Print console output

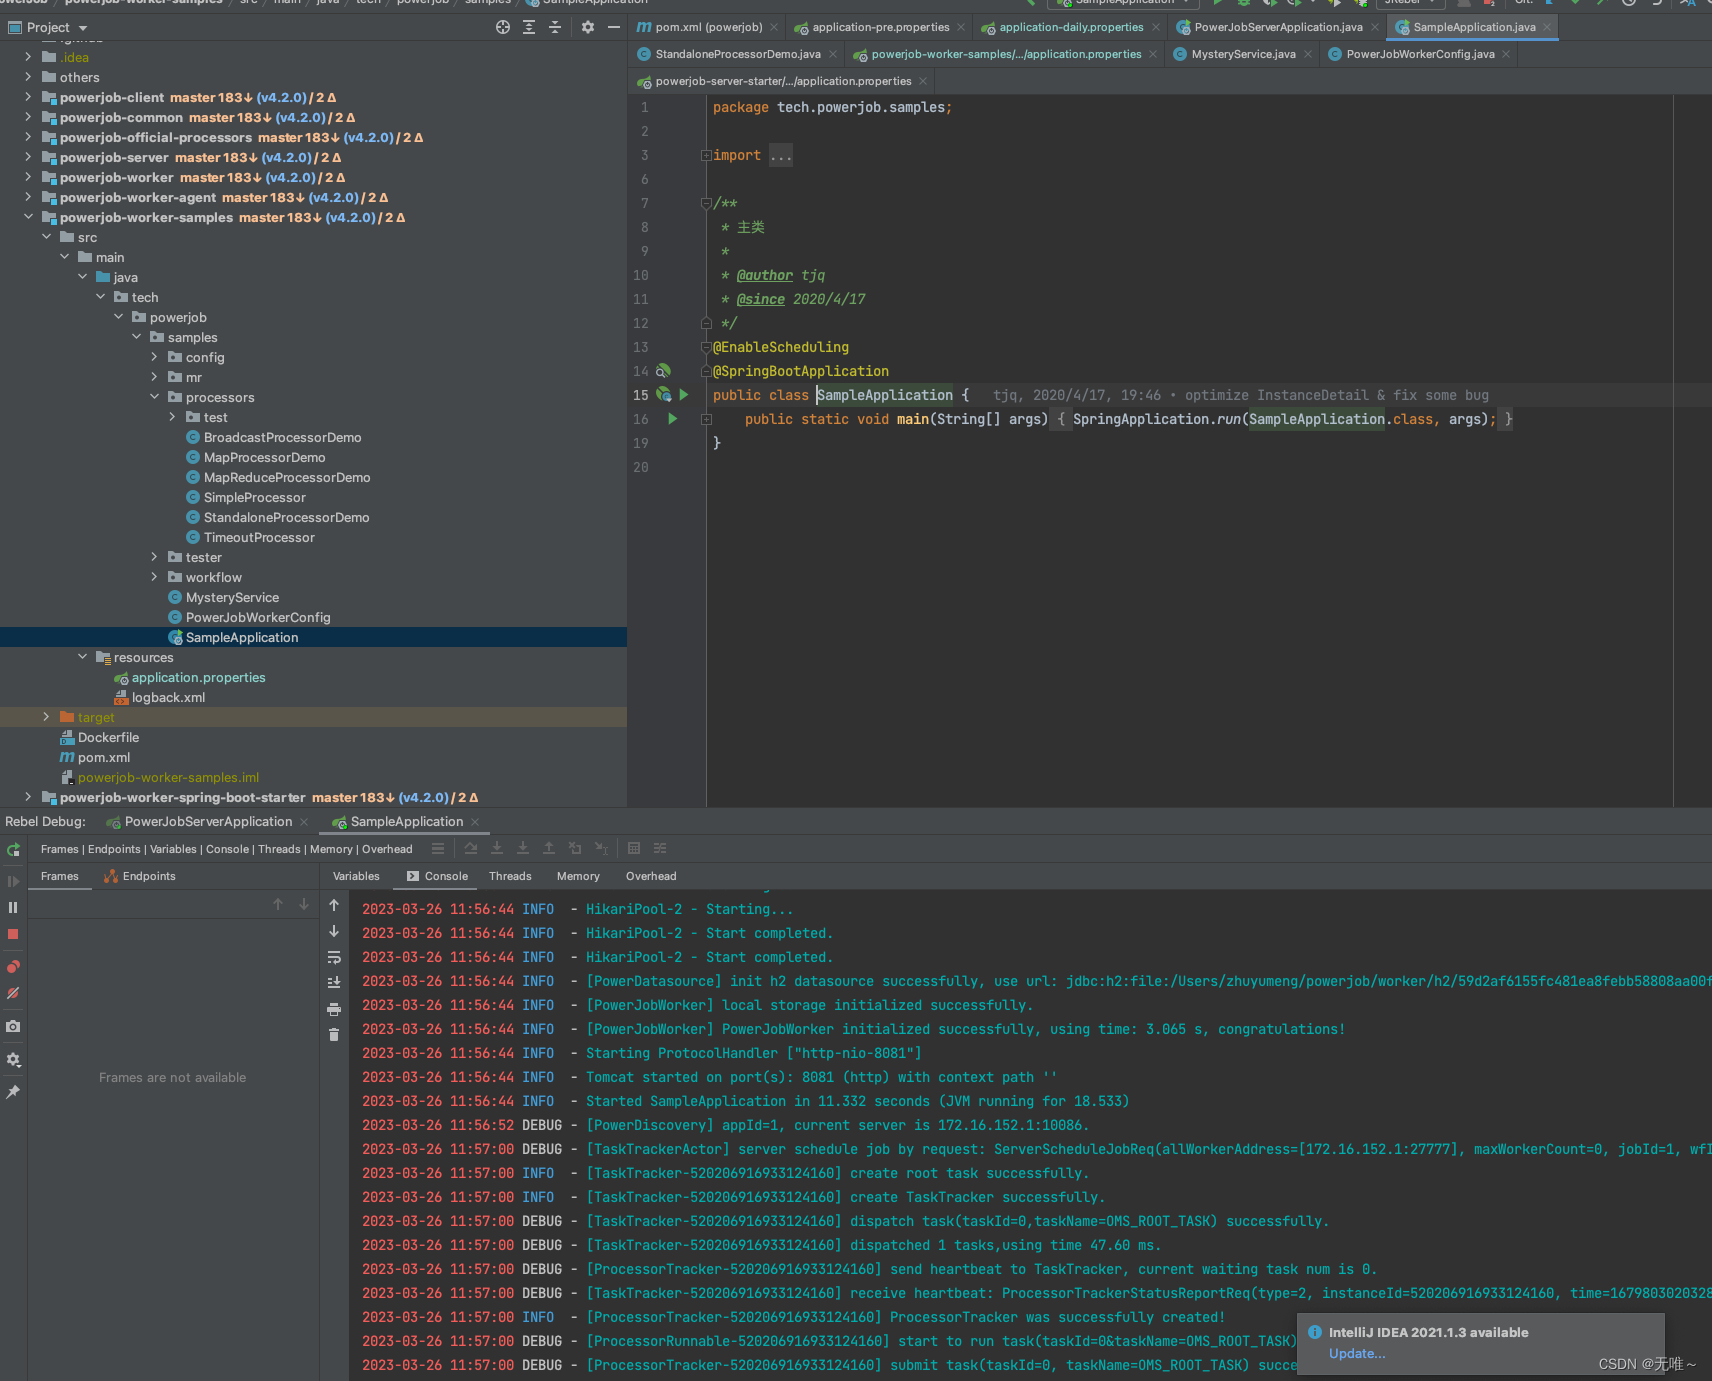coord(334,1009)
